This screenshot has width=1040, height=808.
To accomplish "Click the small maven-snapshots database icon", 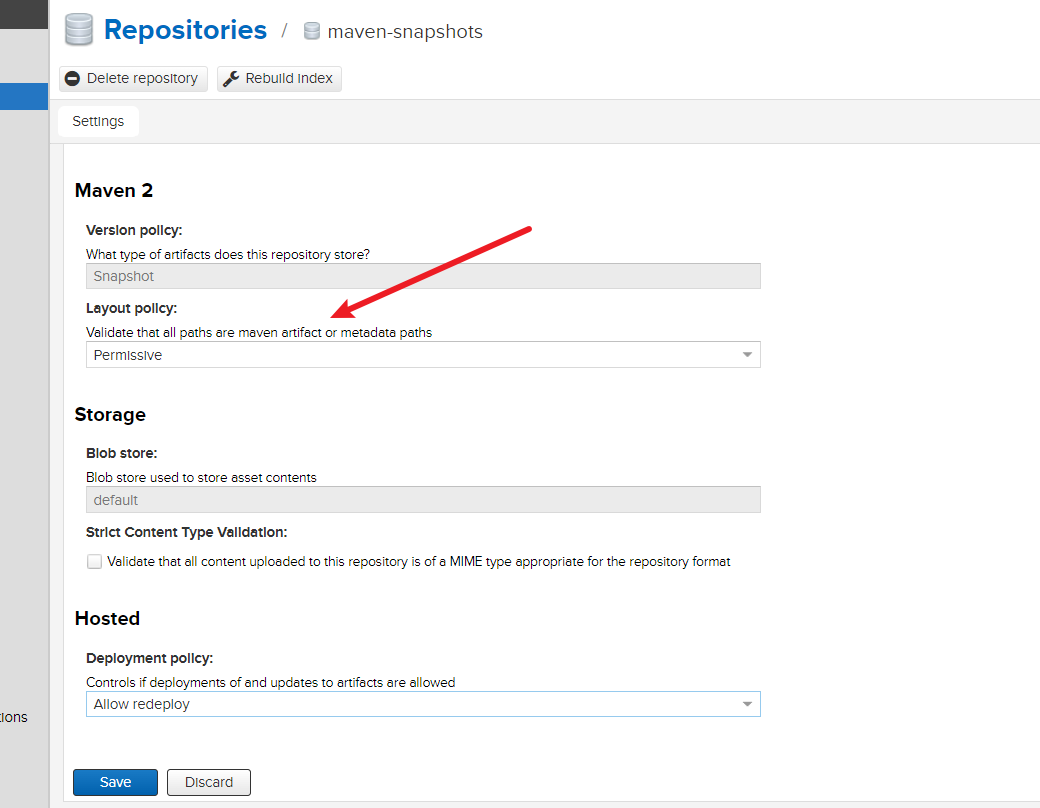I will (312, 32).
